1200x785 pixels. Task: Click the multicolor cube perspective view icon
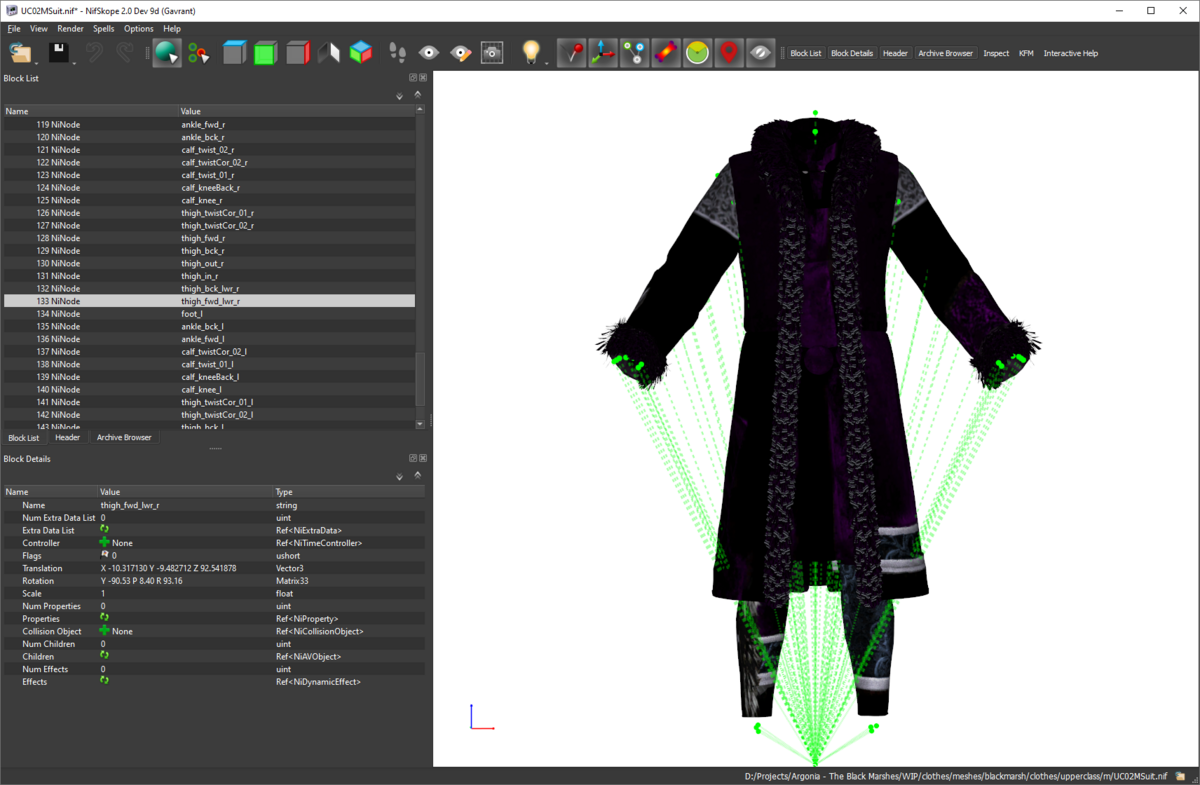(x=360, y=53)
